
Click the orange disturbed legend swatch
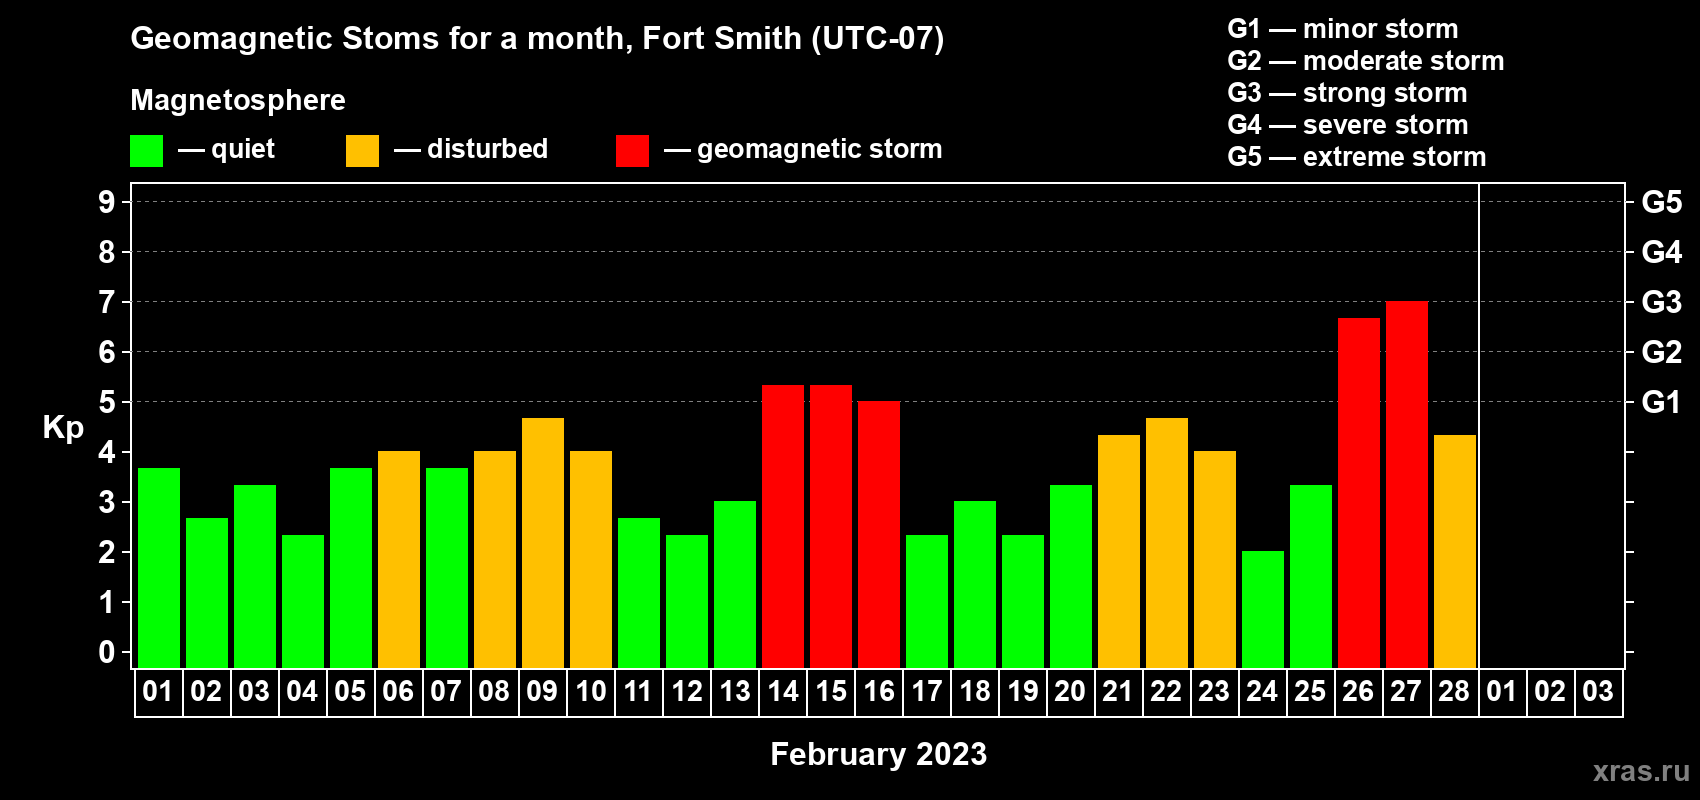click(x=362, y=150)
